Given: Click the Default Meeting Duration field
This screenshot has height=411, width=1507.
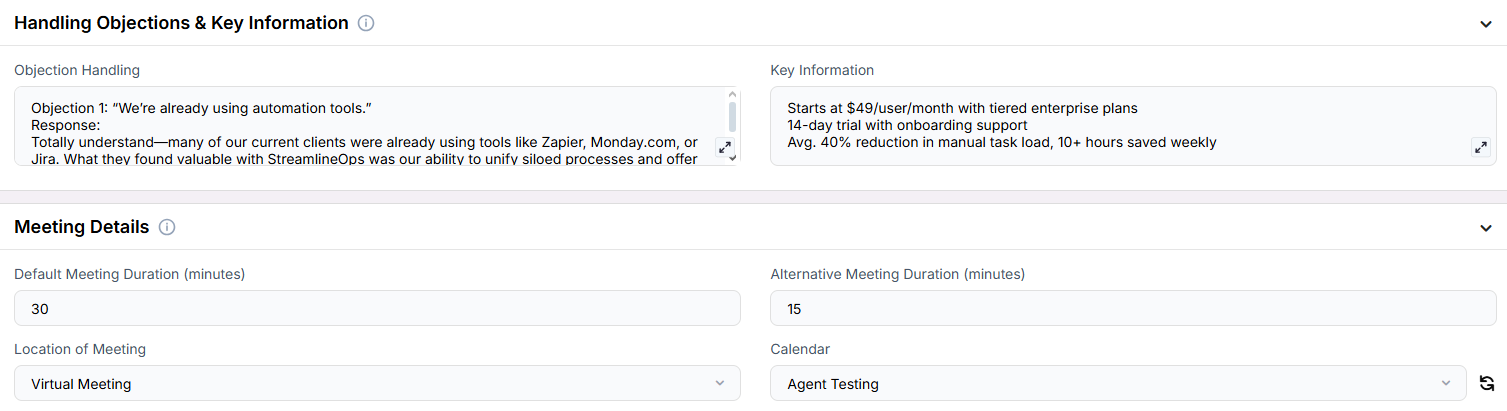Looking at the screenshot, I should pyautogui.click(x=377, y=308).
